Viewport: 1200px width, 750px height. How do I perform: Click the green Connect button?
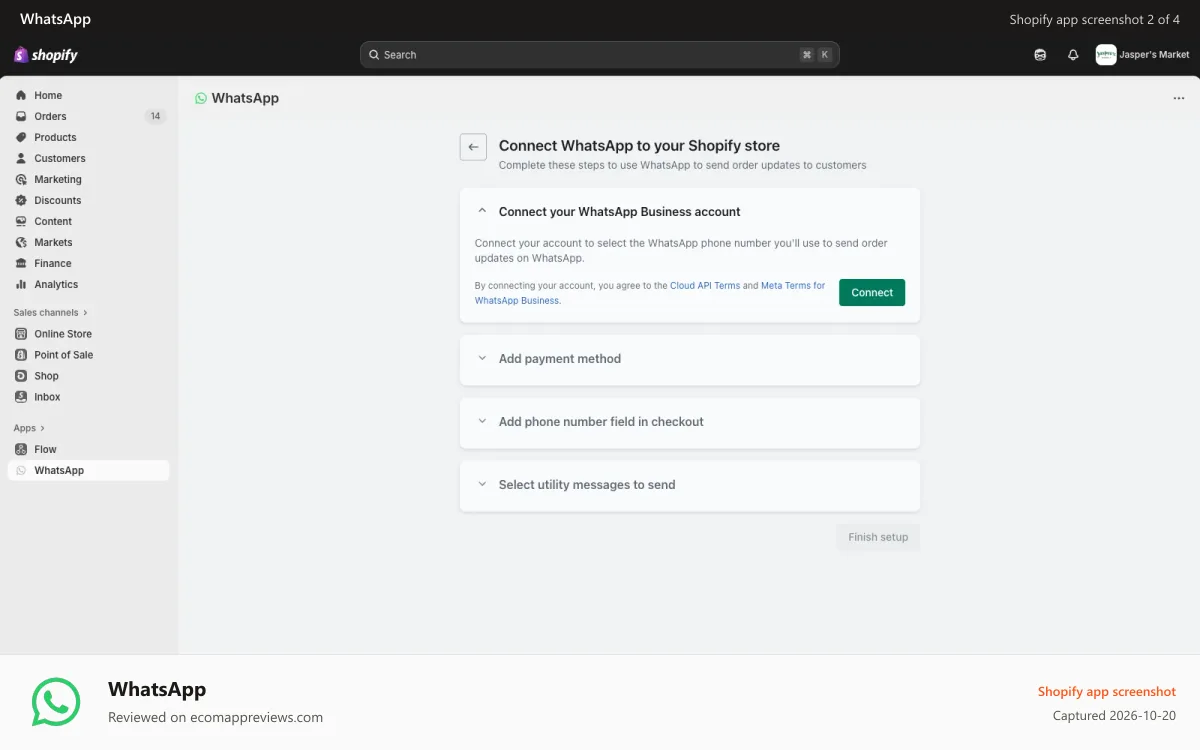coord(872,292)
